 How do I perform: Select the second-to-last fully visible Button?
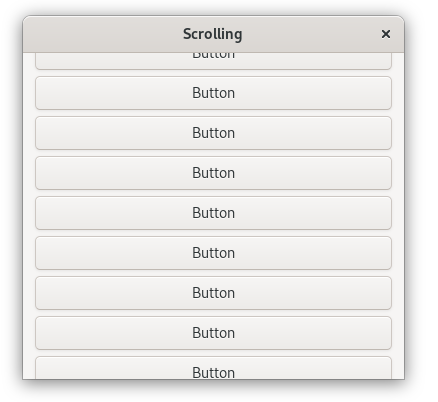pyautogui.click(x=213, y=293)
